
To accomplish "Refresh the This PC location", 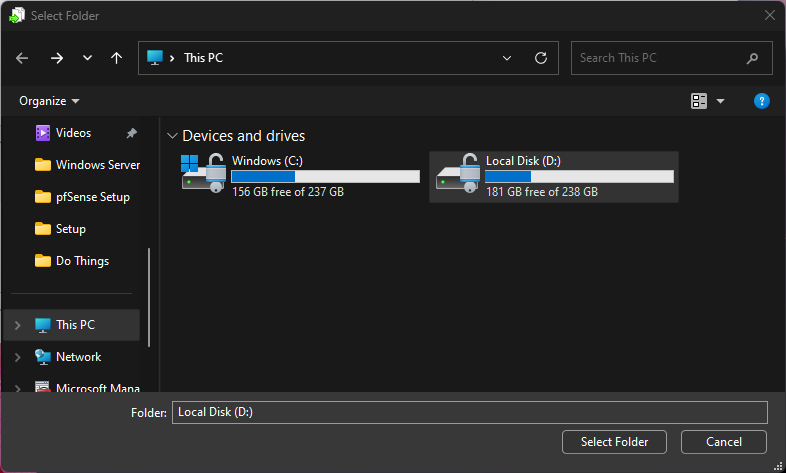I will point(541,58).
